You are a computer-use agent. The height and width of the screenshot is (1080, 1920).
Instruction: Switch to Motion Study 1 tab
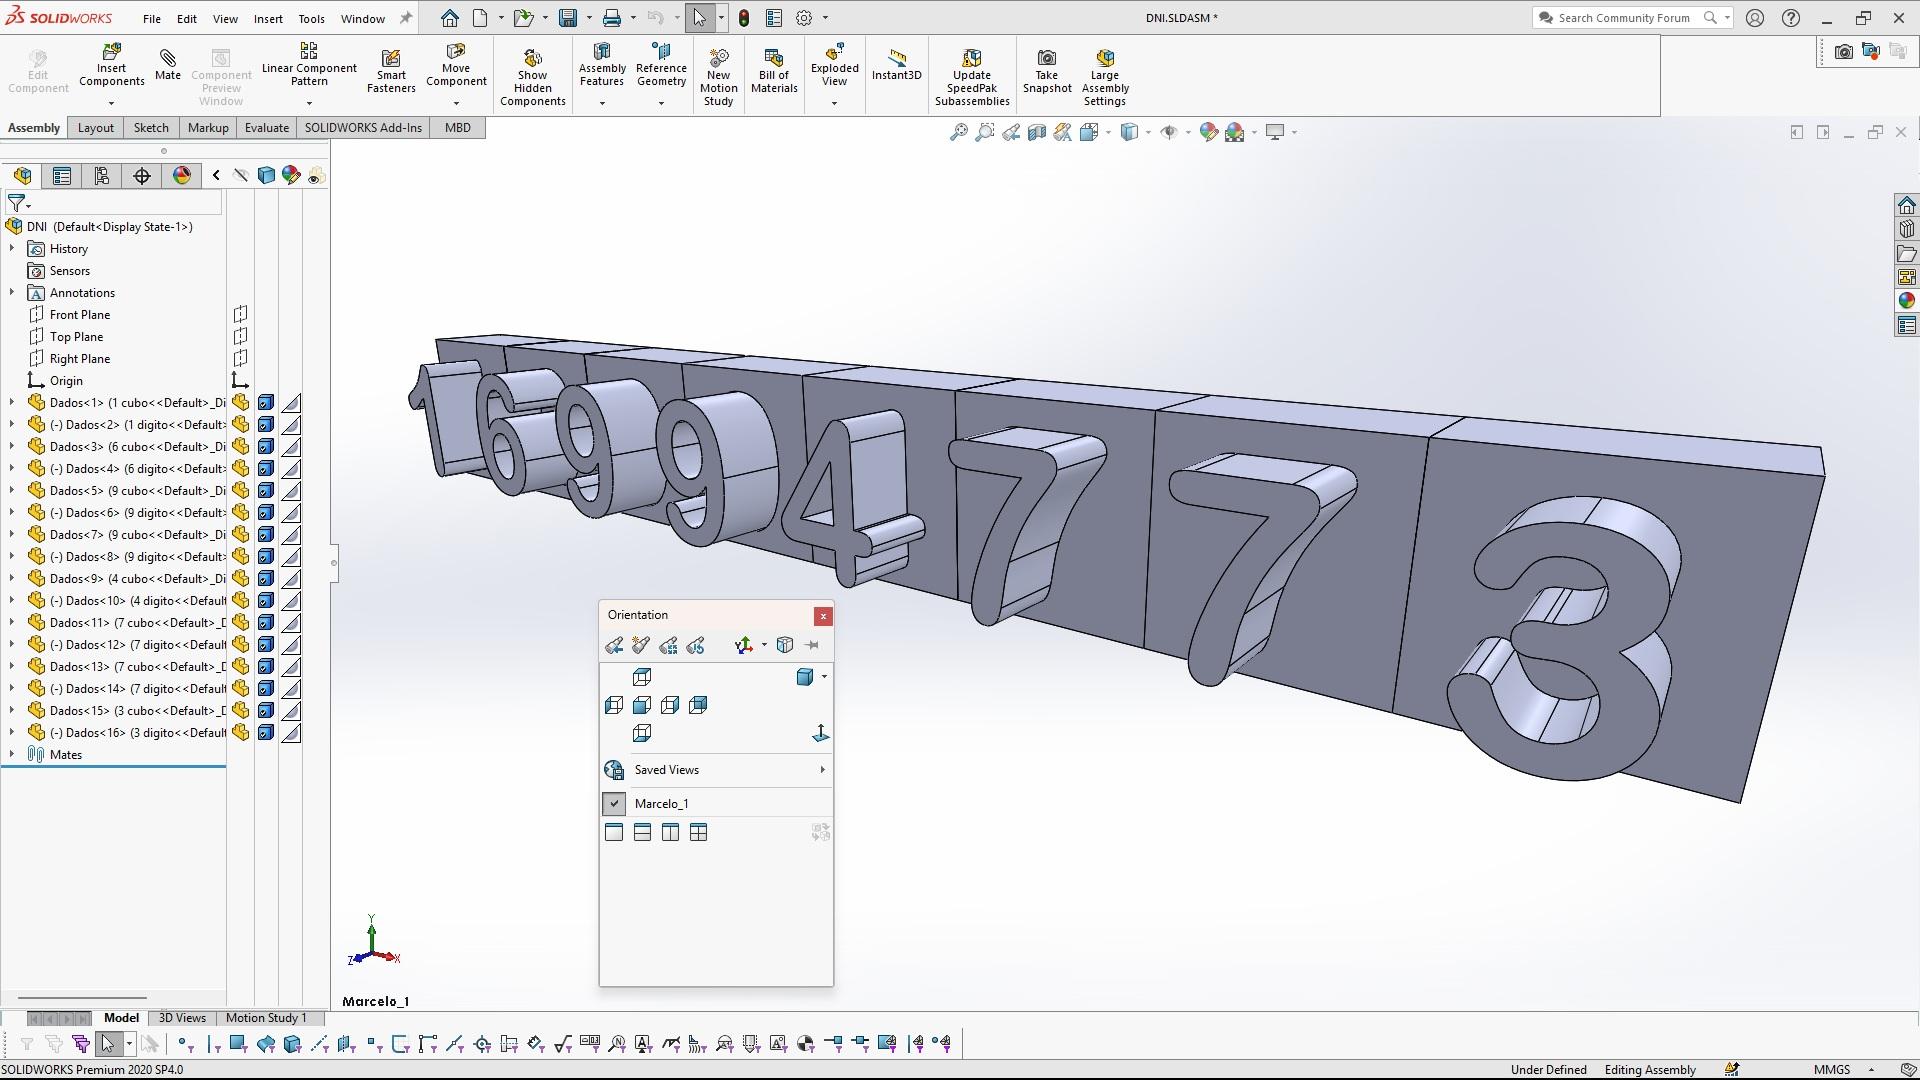266,1018
